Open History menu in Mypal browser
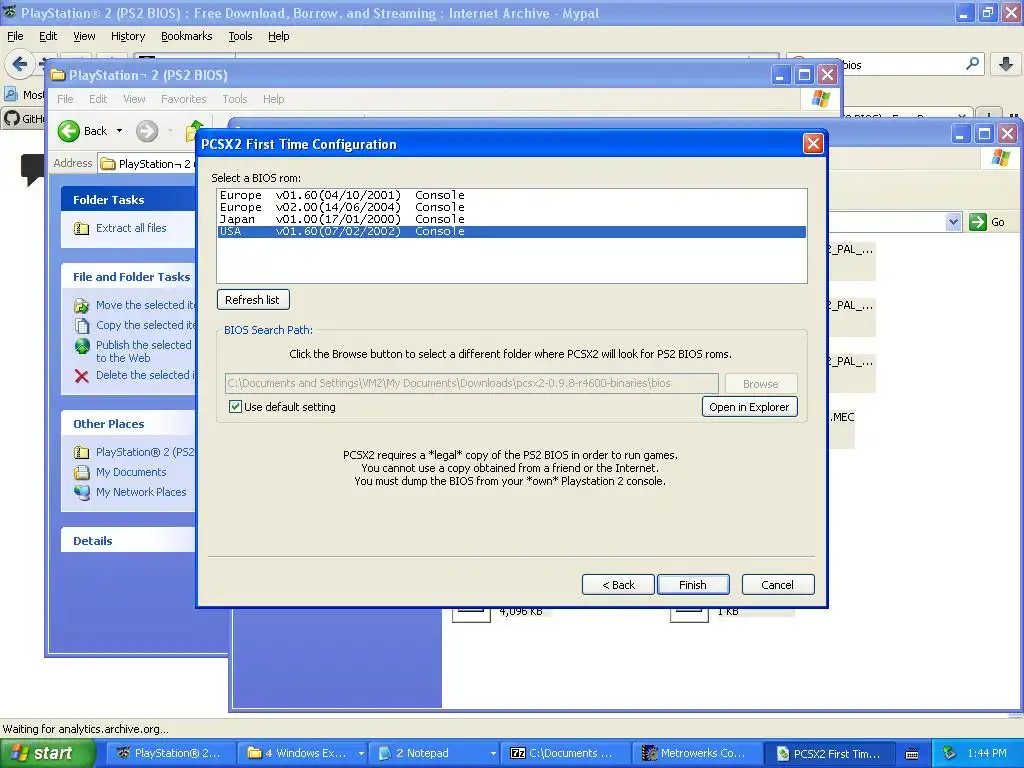This screenshot has width=1024, height=768. coord(128,36)
